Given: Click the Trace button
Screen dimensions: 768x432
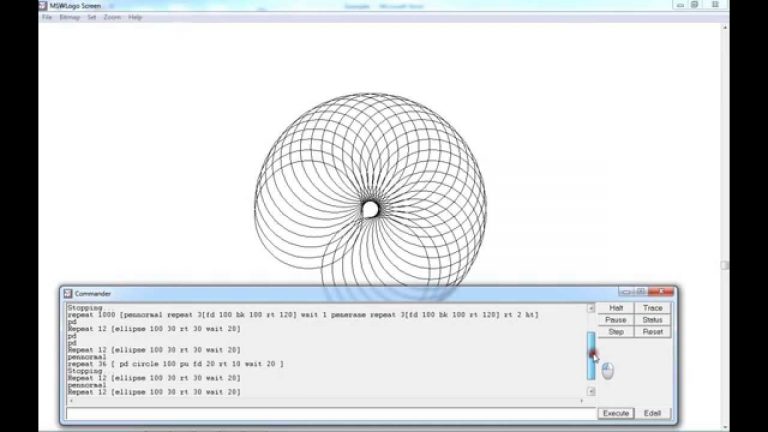Looking at the screenshot, I should [x=652, y=308].
